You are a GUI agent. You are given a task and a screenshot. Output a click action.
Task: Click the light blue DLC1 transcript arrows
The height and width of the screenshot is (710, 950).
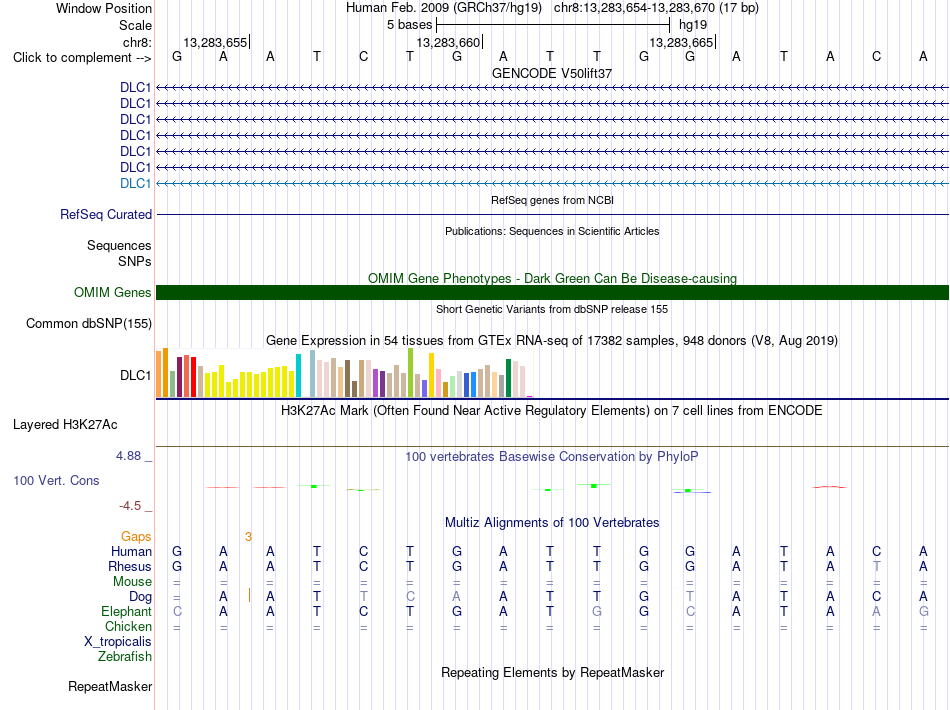pyautogui.click(x=552, y=184)
